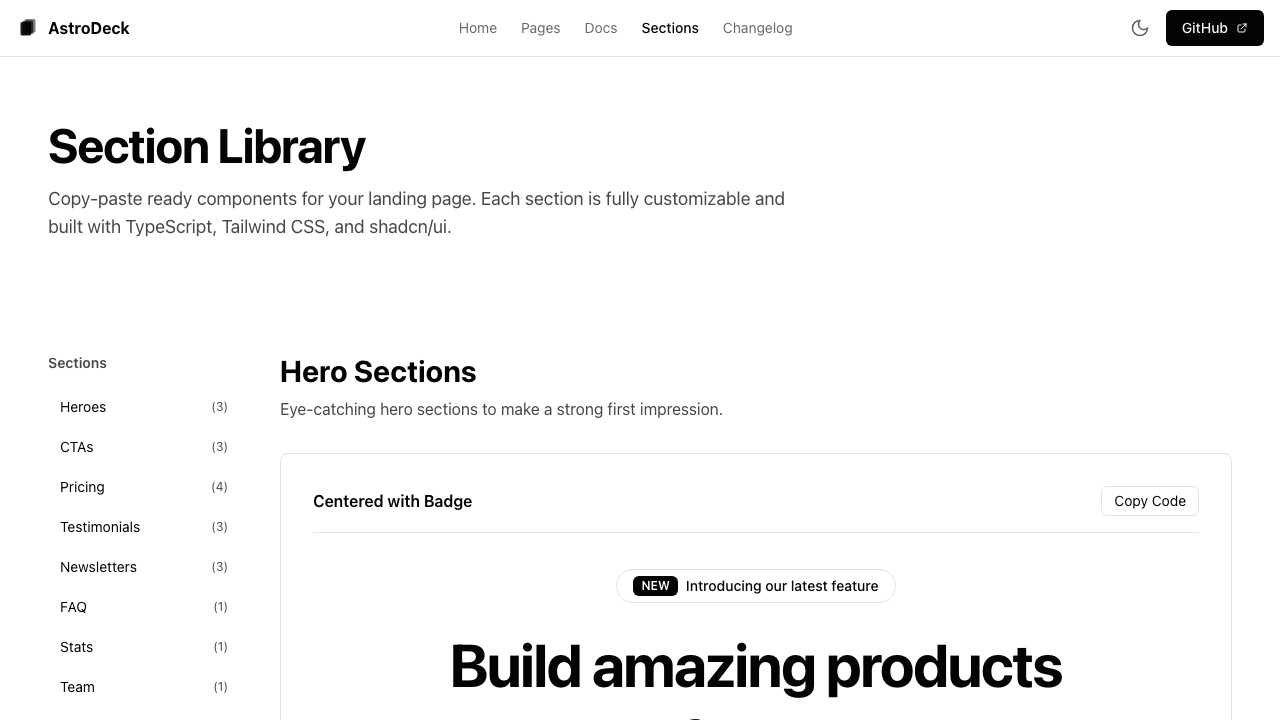Click the NEW badge pill
The height and width of the screenshot is (720, 1280).
click(x=655, y=586)
